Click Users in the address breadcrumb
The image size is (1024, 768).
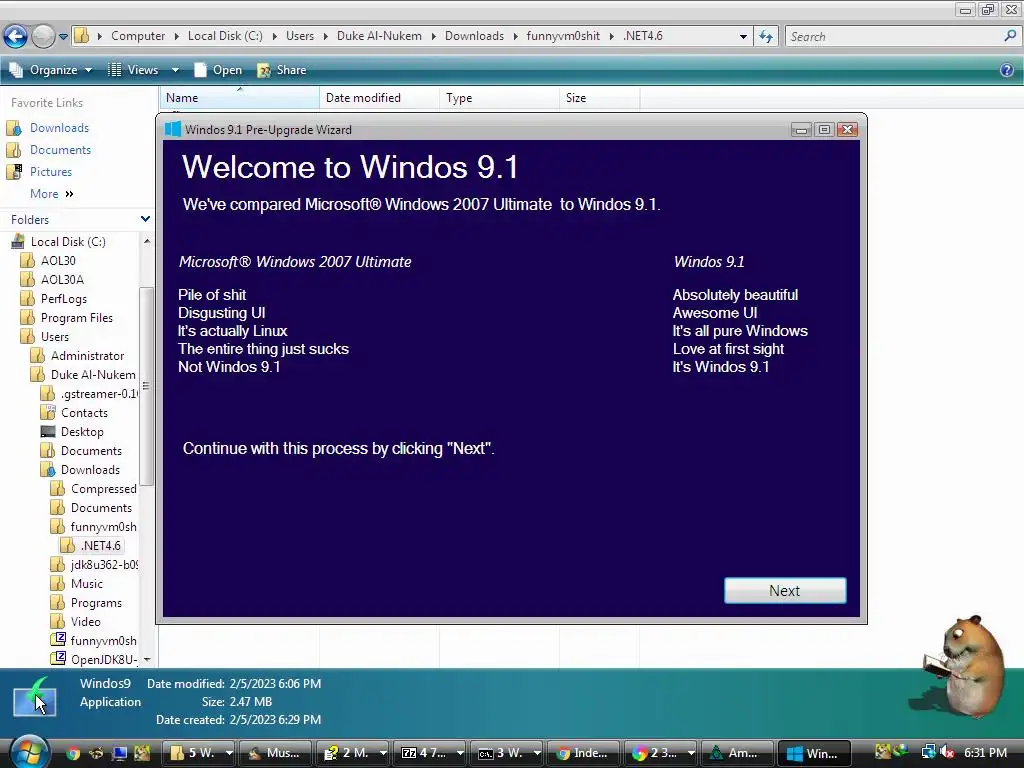[x=300, y=36]
